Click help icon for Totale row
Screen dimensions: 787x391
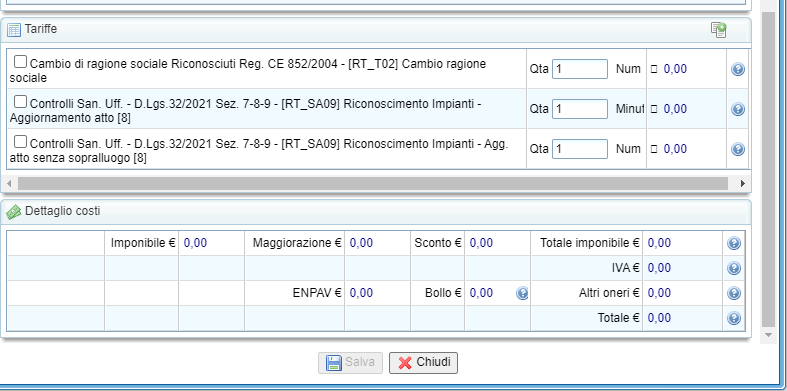[734, 318]
